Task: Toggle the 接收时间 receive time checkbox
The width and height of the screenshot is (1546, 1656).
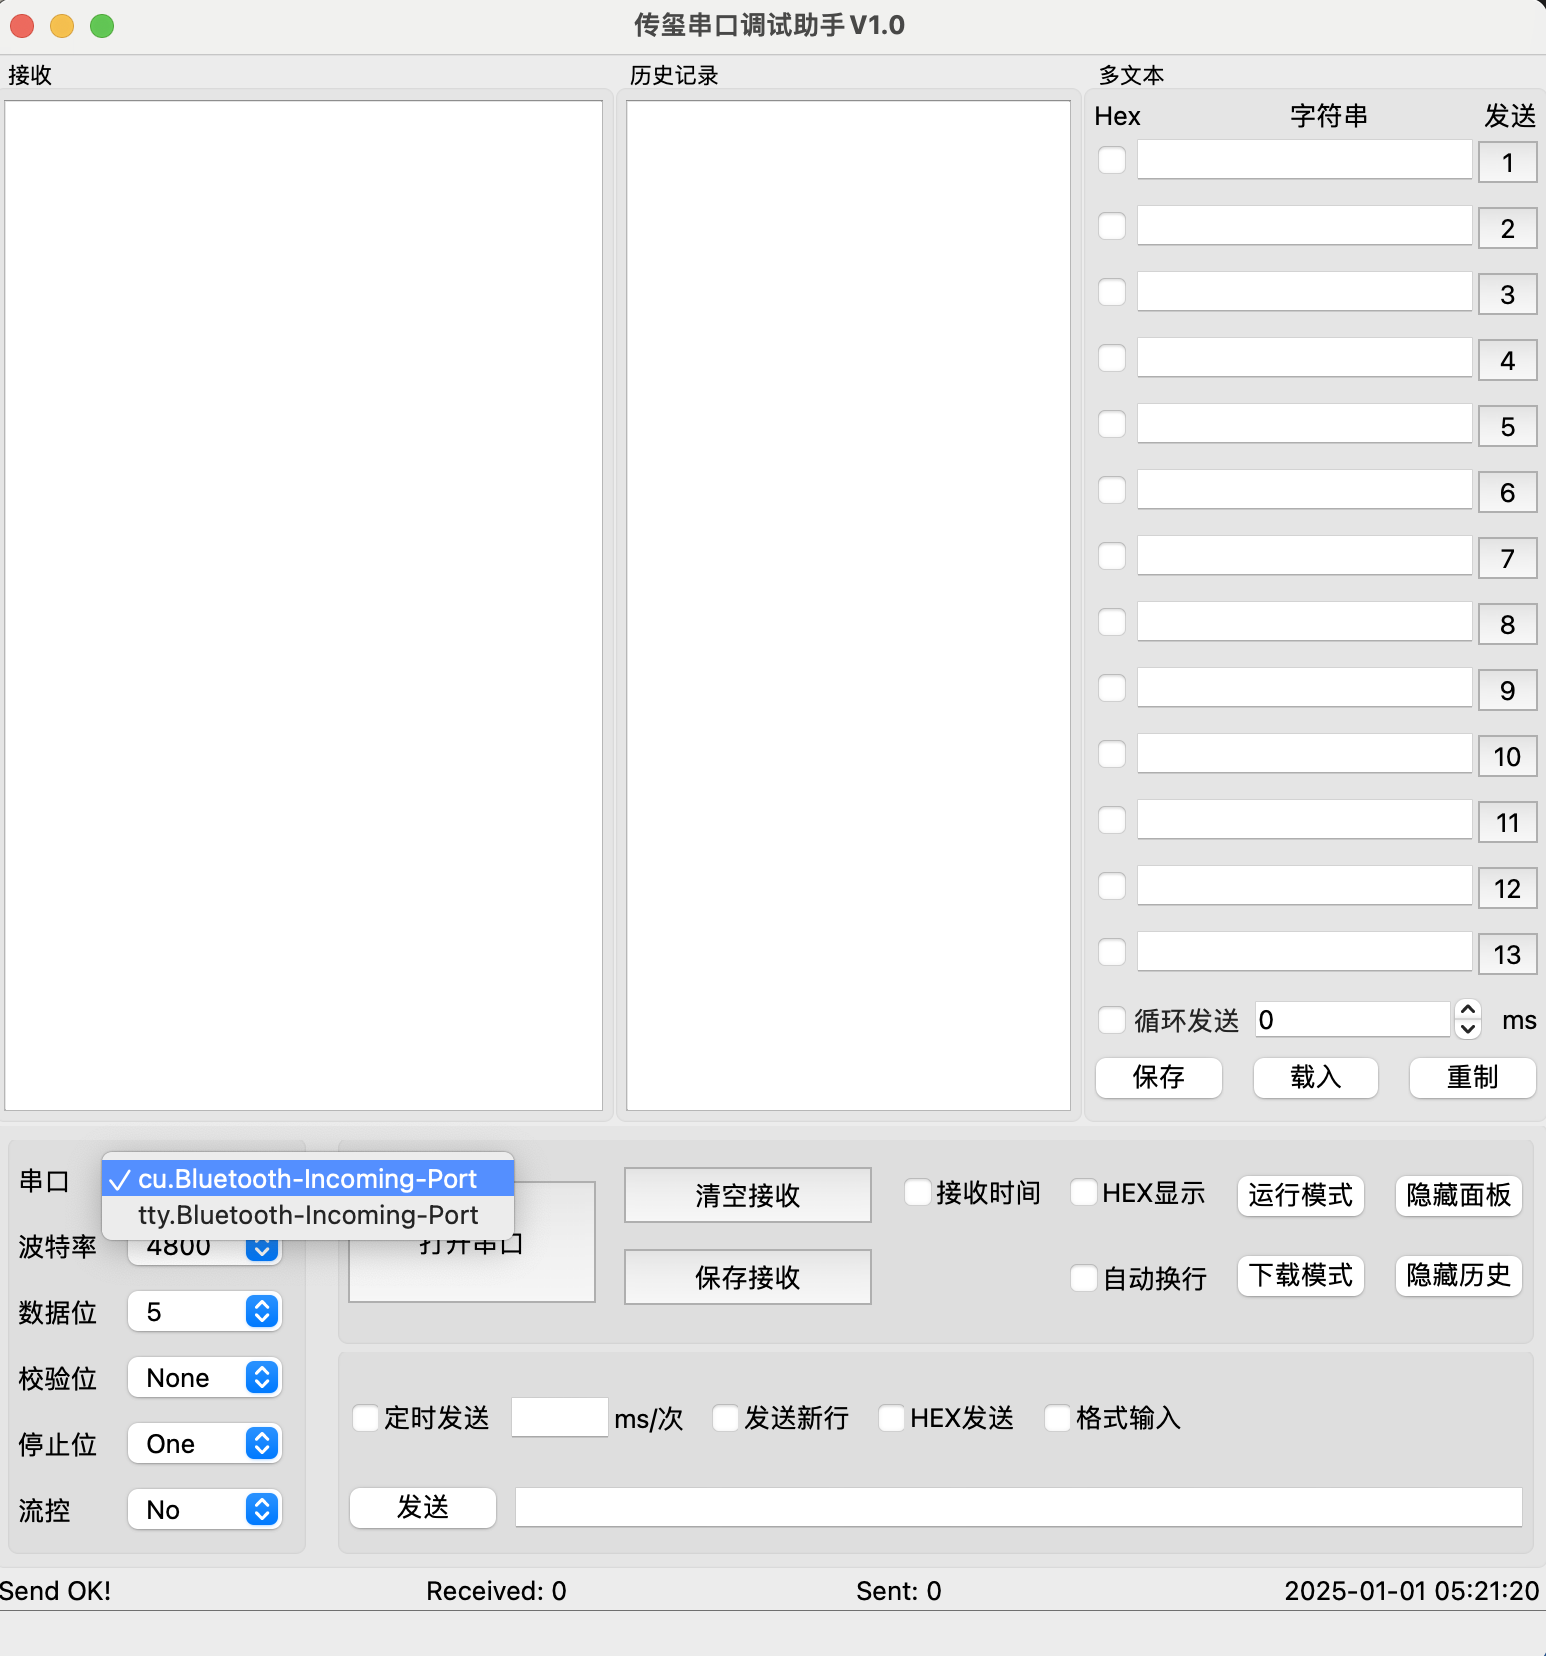Action: 918,1193
